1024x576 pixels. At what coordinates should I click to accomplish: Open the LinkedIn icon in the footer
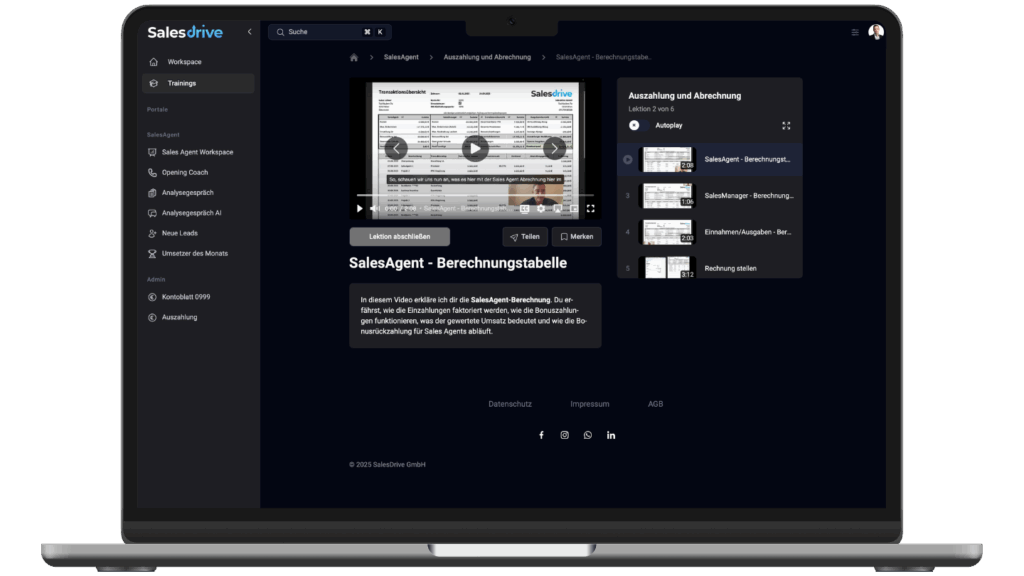[611, 435]
